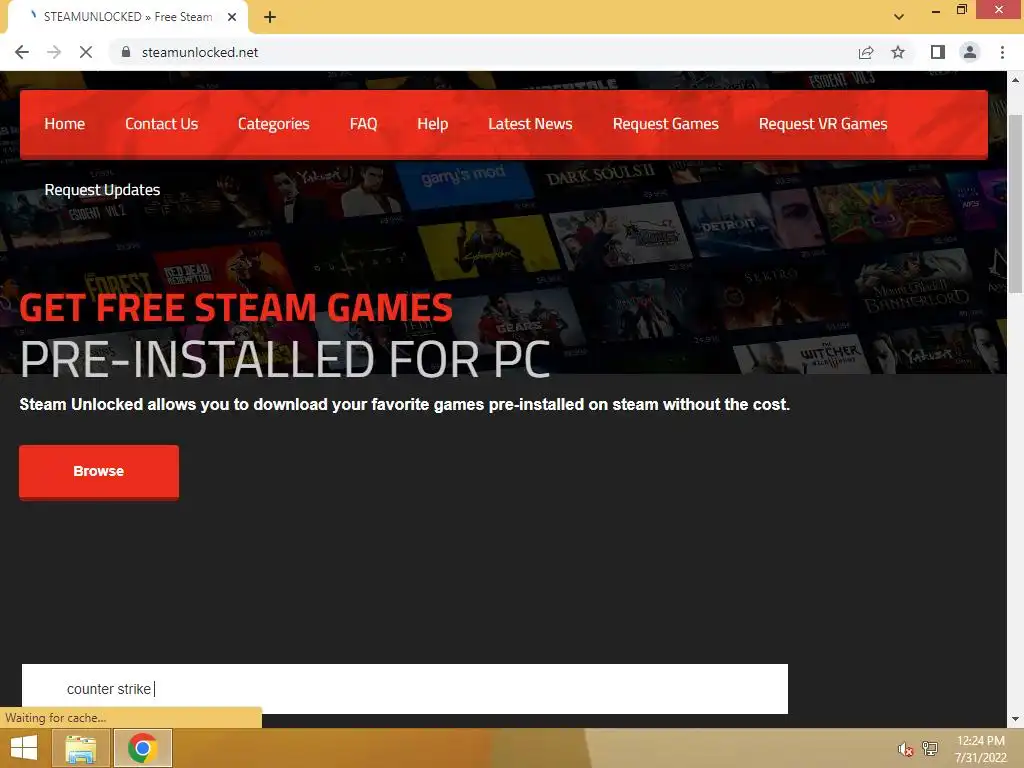The width and height of the screenshot is (1024, 768).
Task: Click the lock icon in address bar
Action: pos(126,52)
